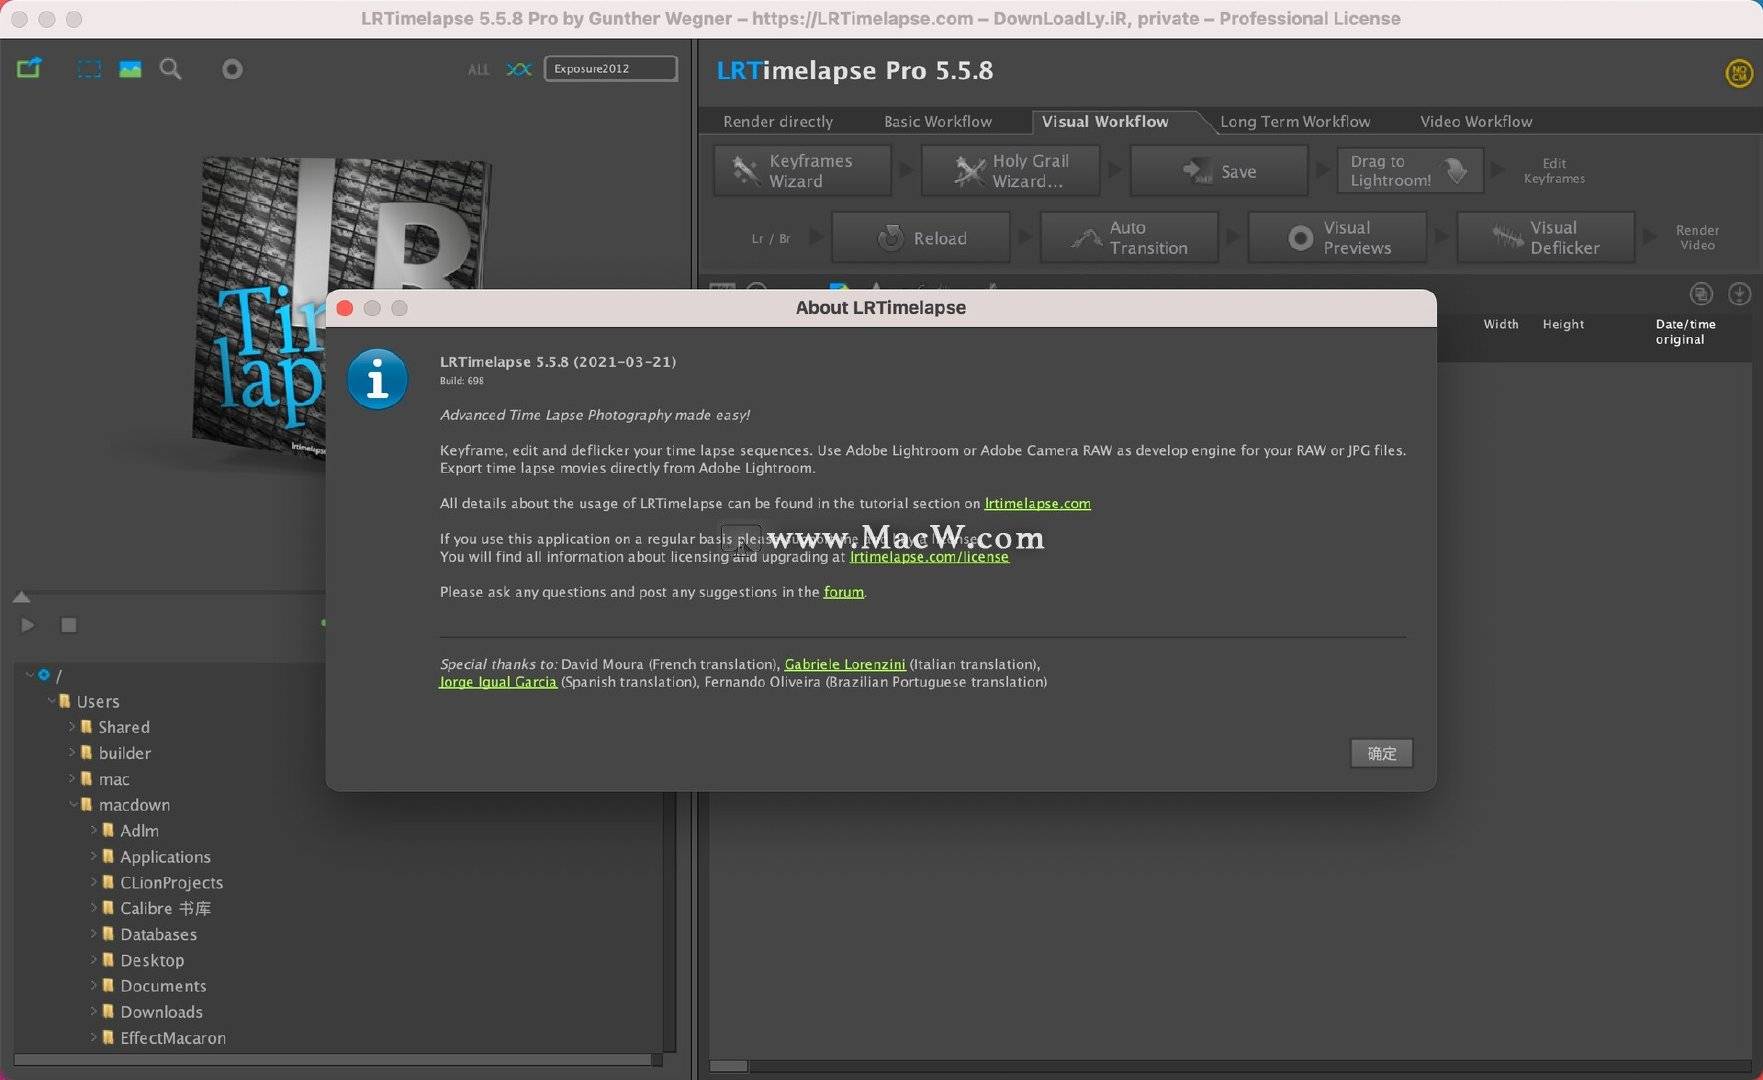The image size is (1763, 1080).
Task: Click the blue info icon in About dialog
Action: point(377,380)
